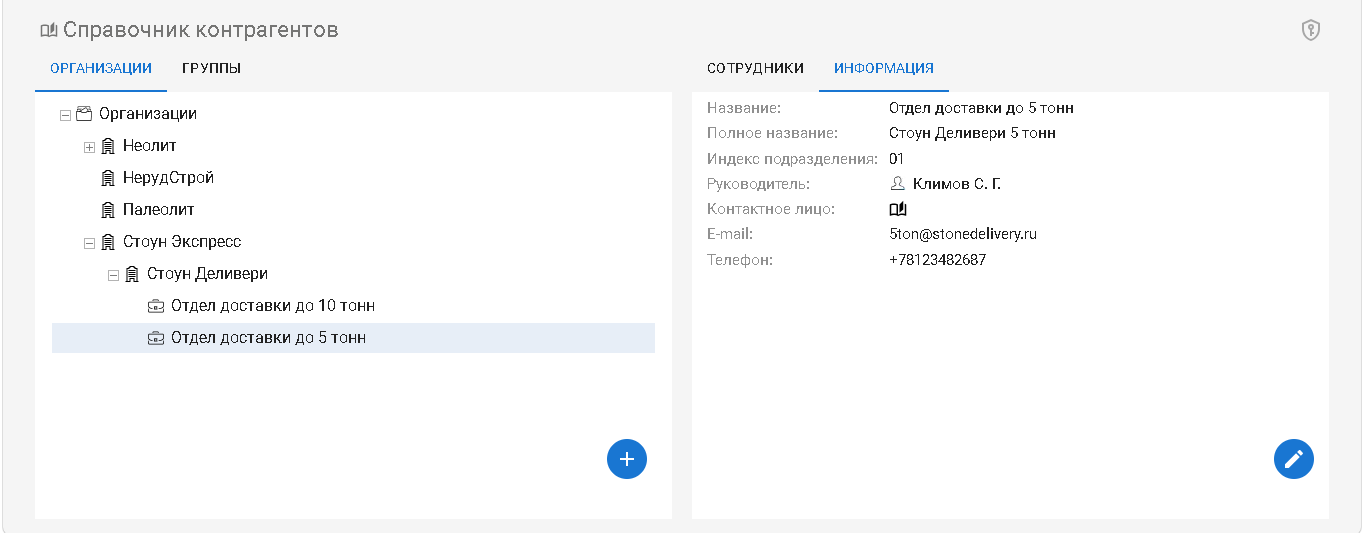
Task: Open the Группы tab
Action: [211, 68]
